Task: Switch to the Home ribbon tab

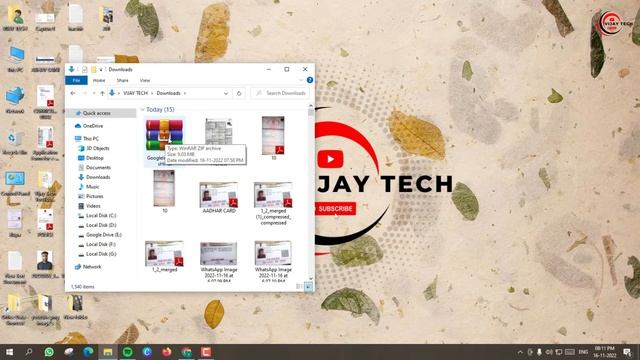Action: point(99,80)
